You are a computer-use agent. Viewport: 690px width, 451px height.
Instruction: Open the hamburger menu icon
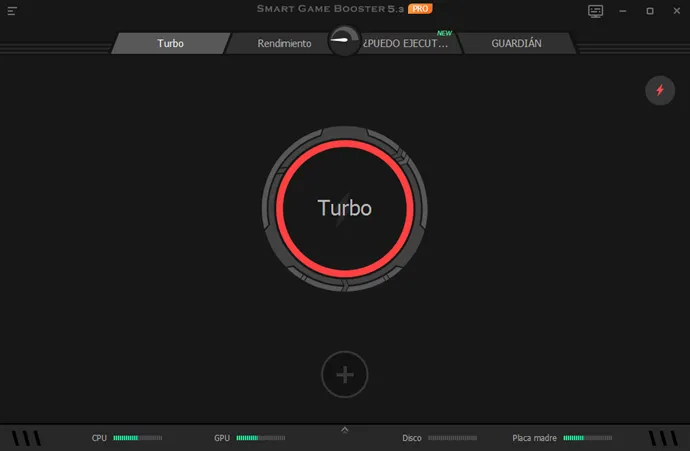pos(12,11)
